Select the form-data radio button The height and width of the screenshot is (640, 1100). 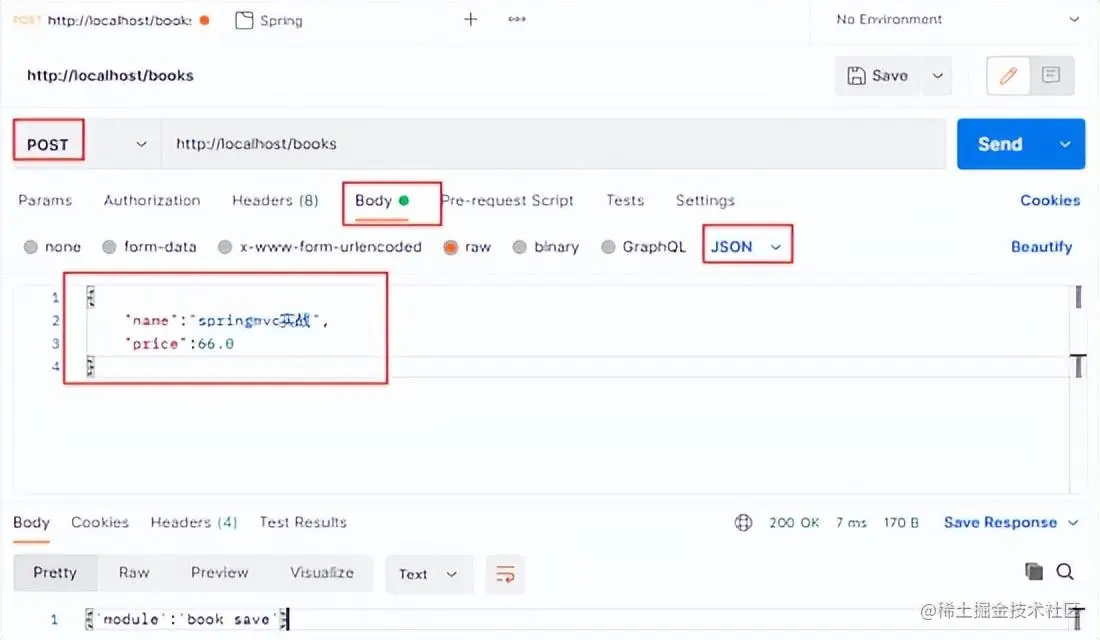[x=109, y=247]
